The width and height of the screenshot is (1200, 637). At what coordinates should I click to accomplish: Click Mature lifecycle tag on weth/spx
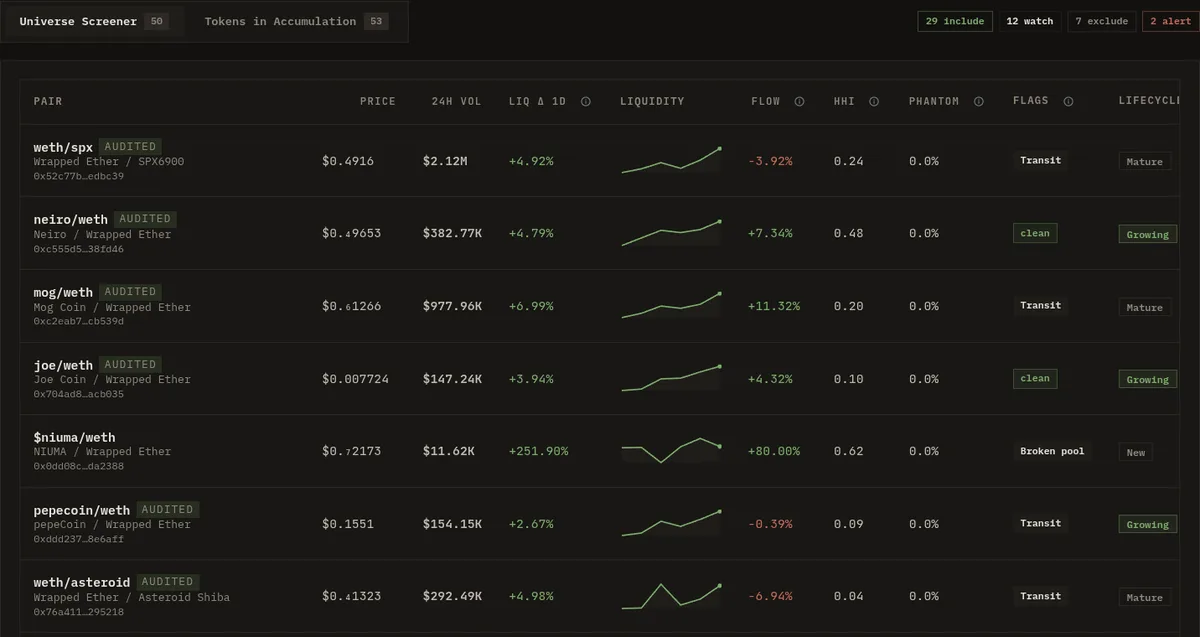[1145, 161]
